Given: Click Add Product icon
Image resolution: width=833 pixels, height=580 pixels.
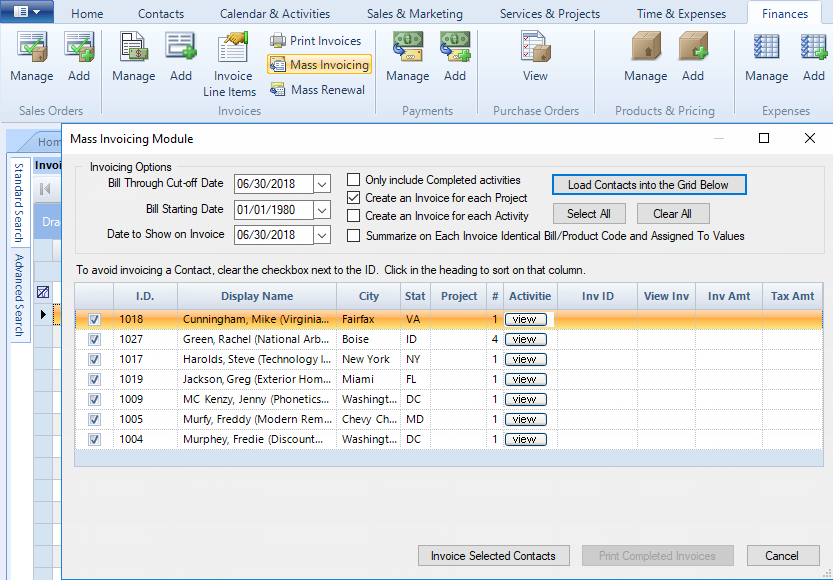Looking at the screenshot, I should click(693, 56).
